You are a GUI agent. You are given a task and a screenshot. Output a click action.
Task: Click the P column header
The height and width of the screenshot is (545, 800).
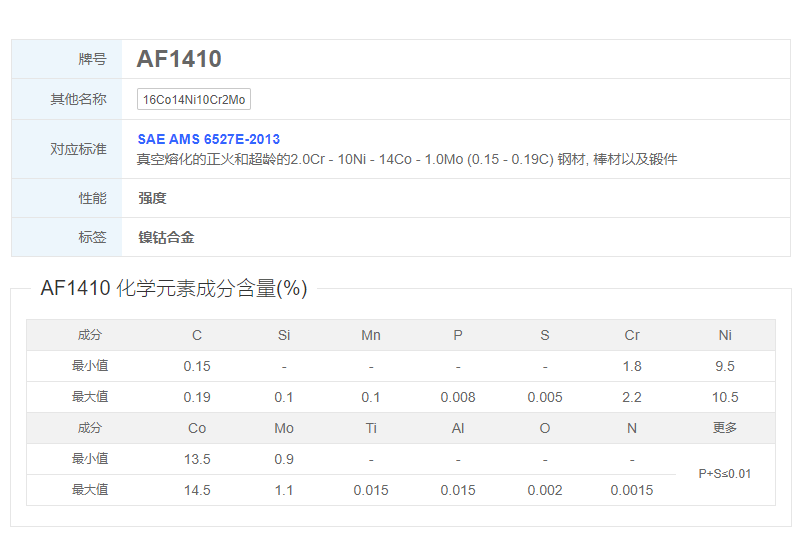[x=458, y=335]
